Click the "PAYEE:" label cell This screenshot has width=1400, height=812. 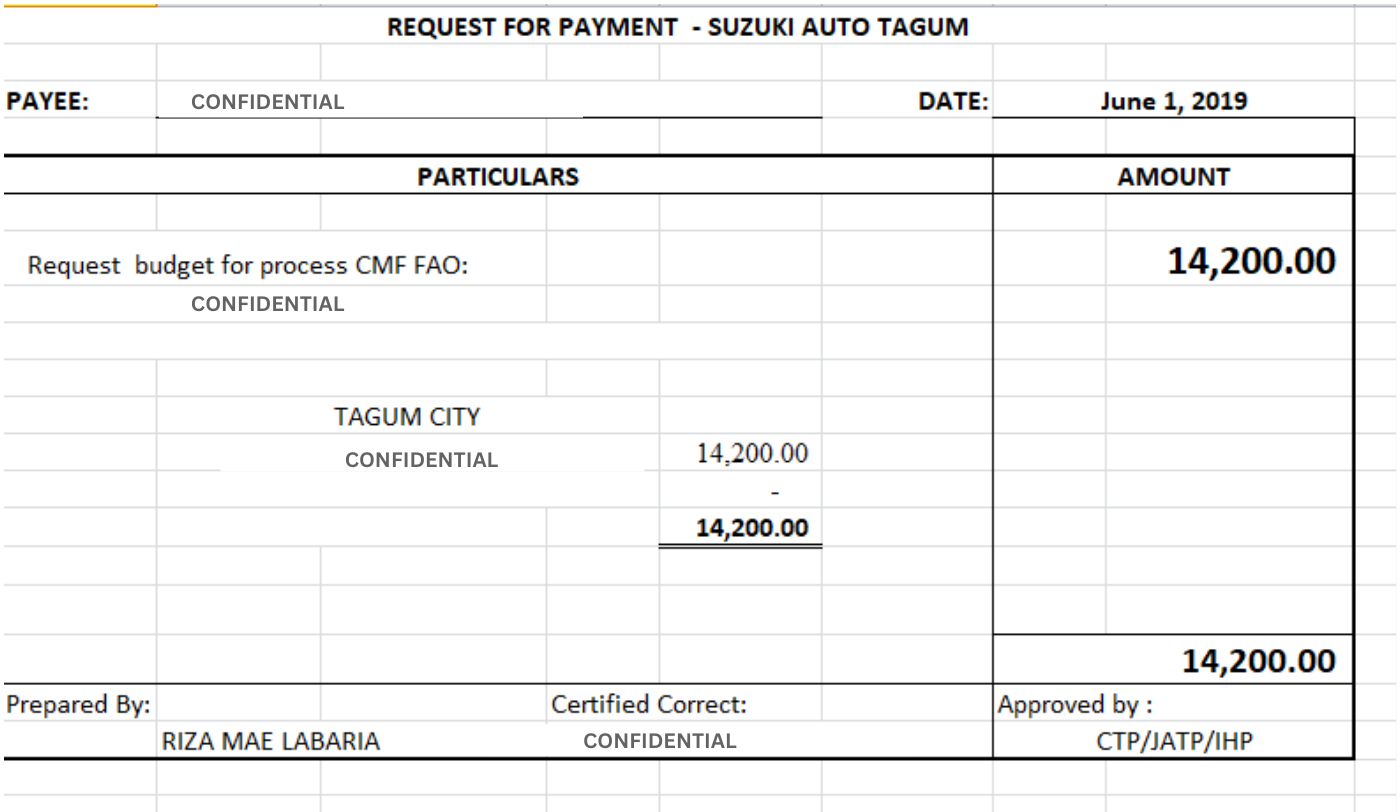(x=48, y=101)
